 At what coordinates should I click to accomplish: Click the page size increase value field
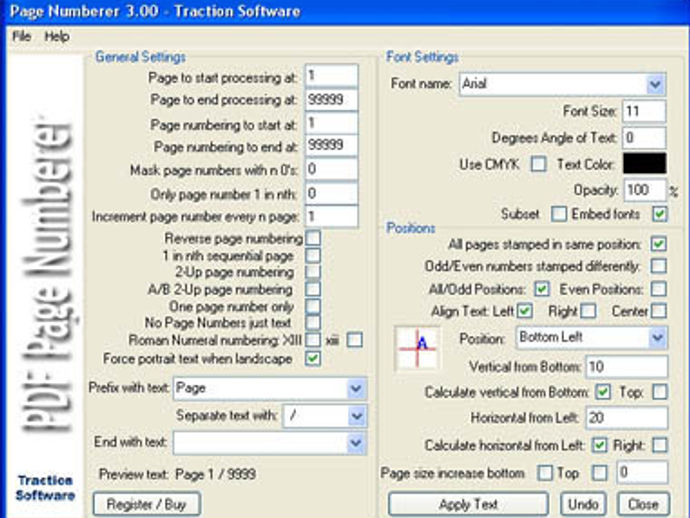coord(642,473)
